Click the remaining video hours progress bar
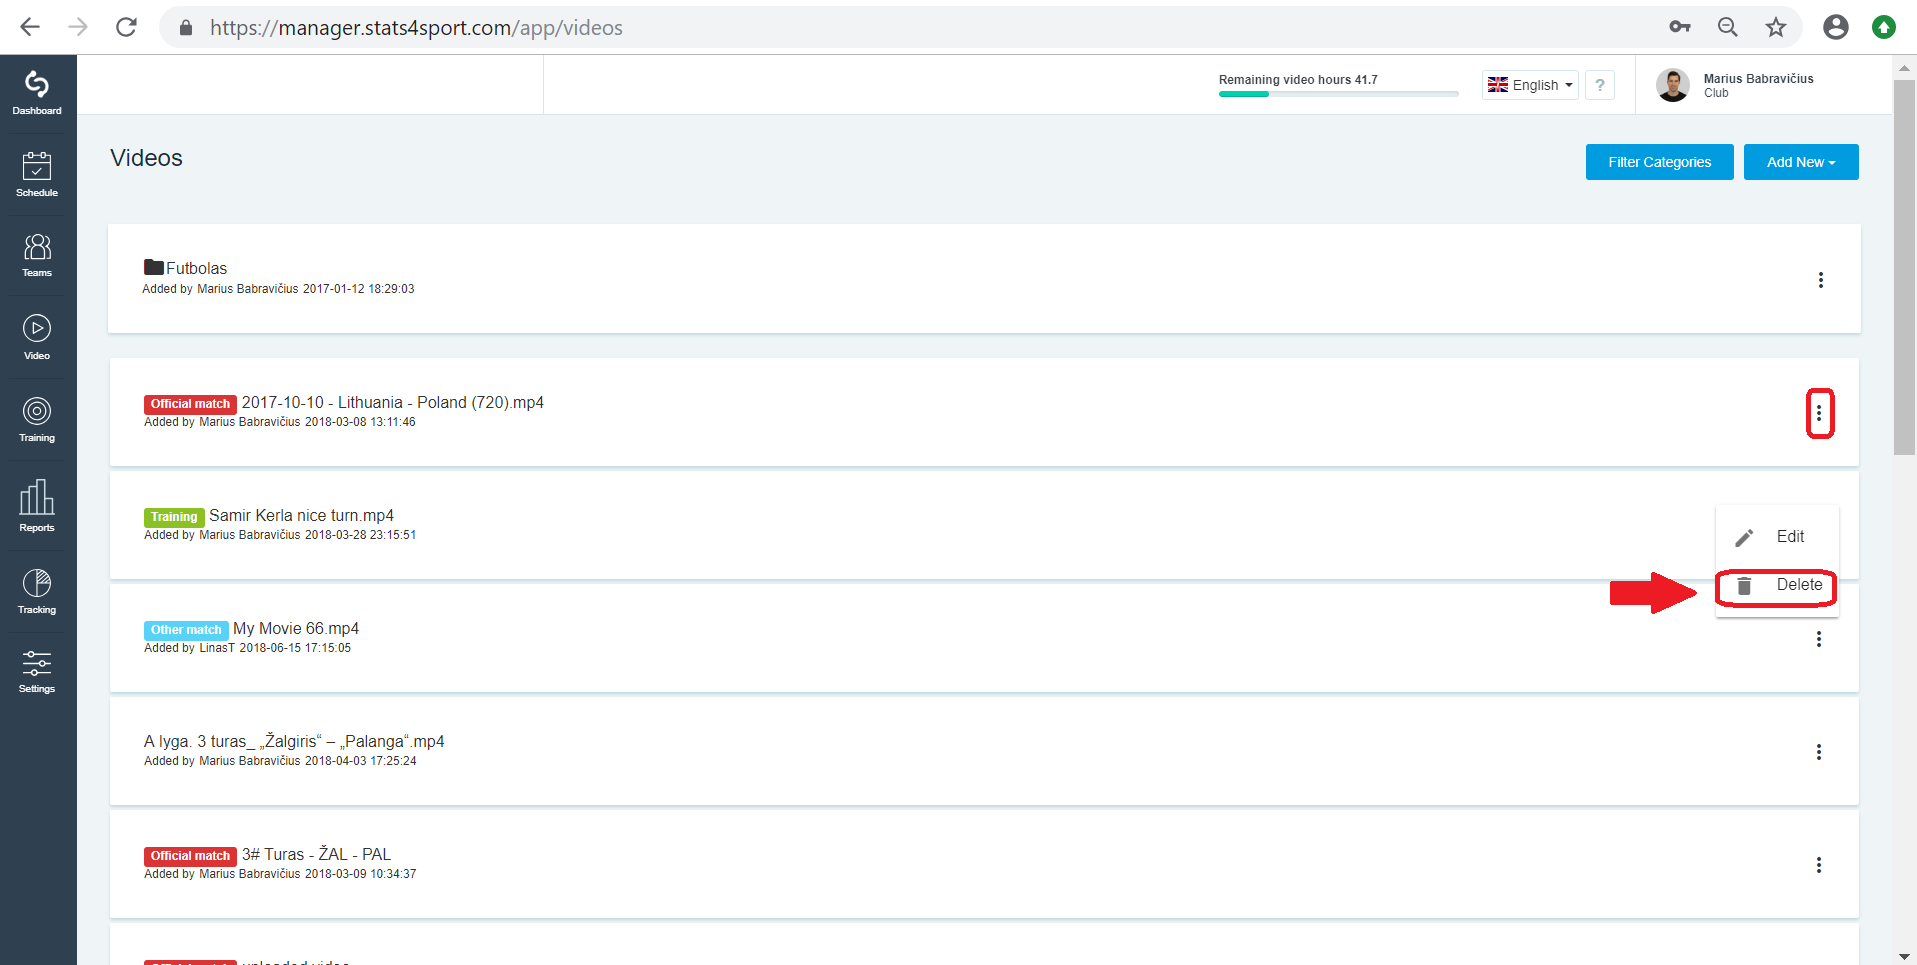 tap(1338, 94)
